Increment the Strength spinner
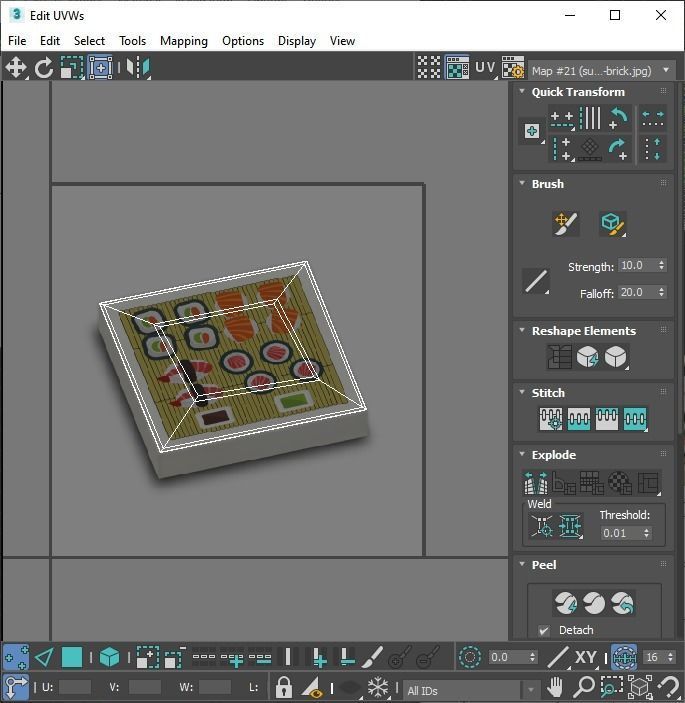 pyautogui.click(x=661, y=262)
